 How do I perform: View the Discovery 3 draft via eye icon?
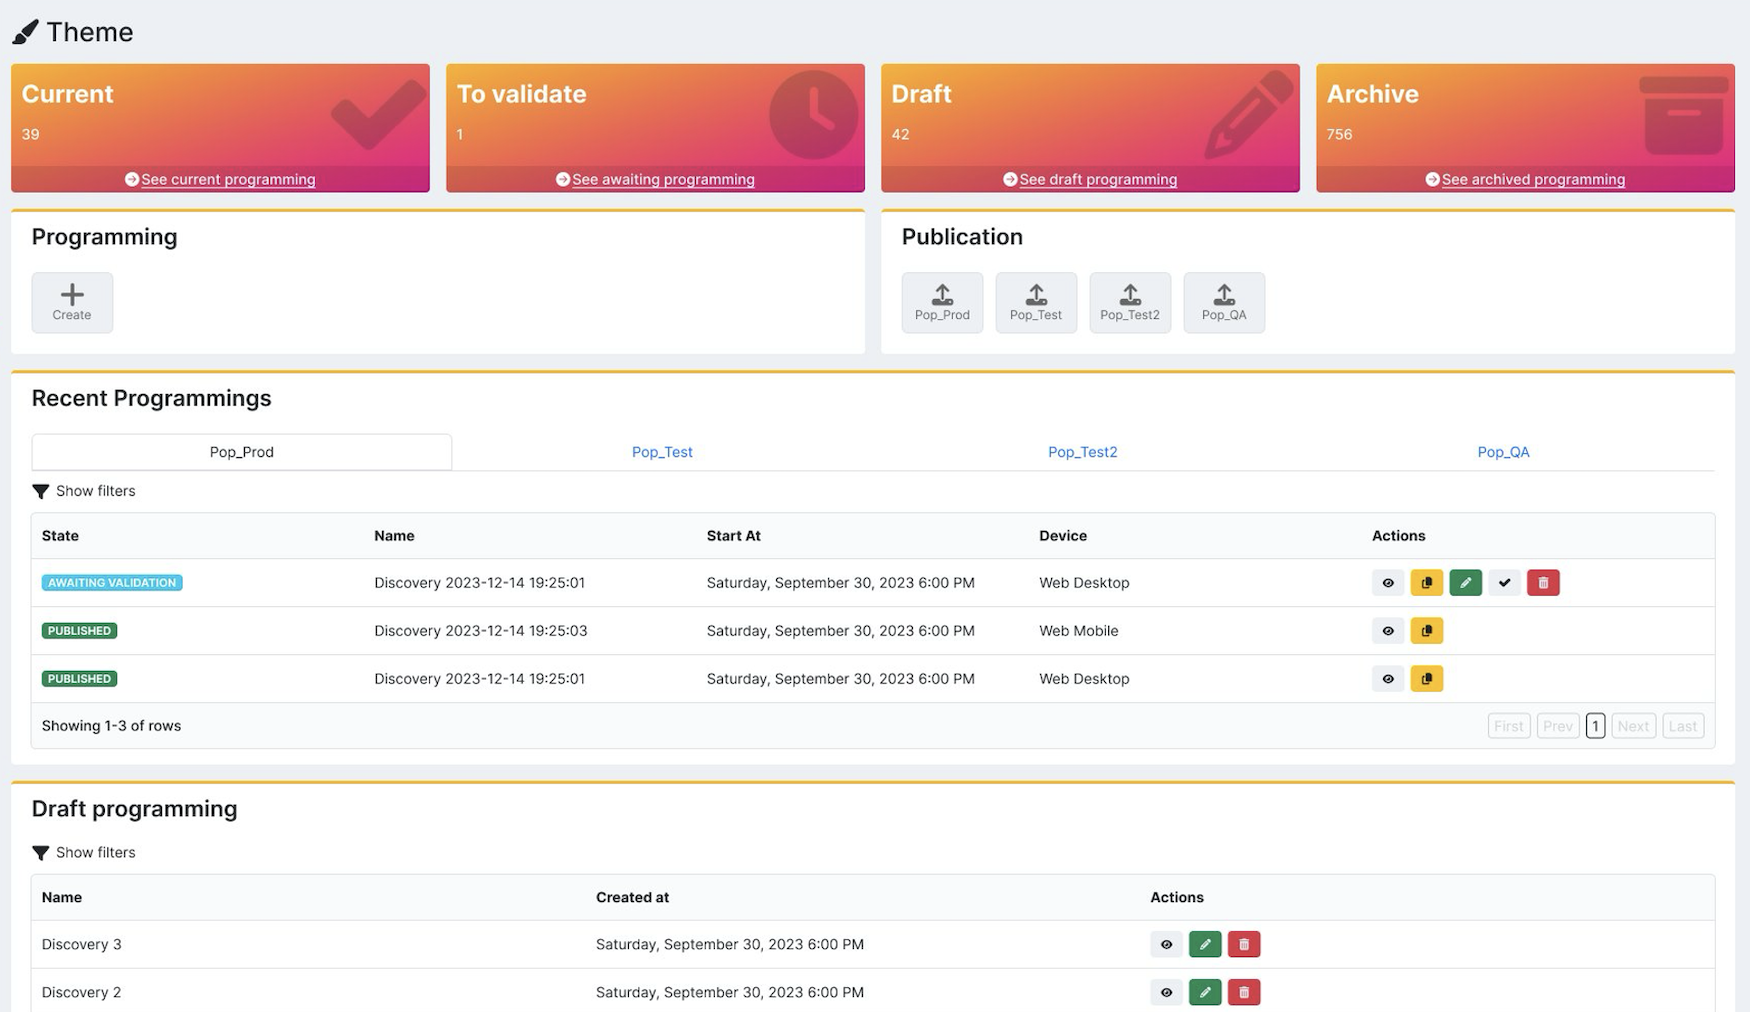[1166, 944]
